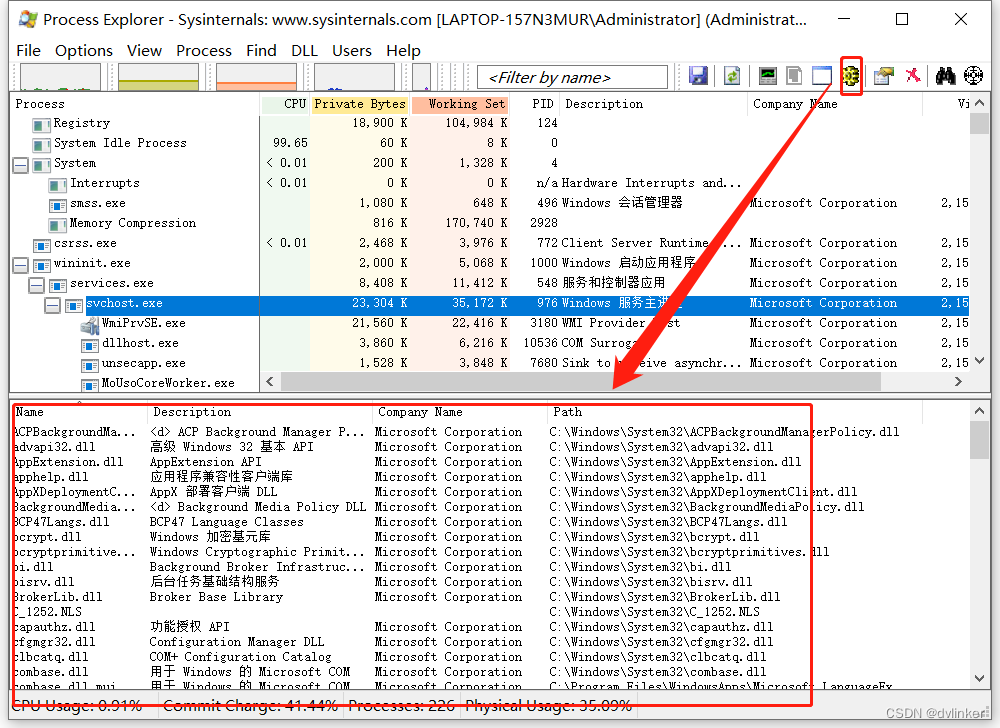This screenshot has width=1000, height=728.
Task: Click the Process Explorer title bar icon
Action: tap(27, 19)
